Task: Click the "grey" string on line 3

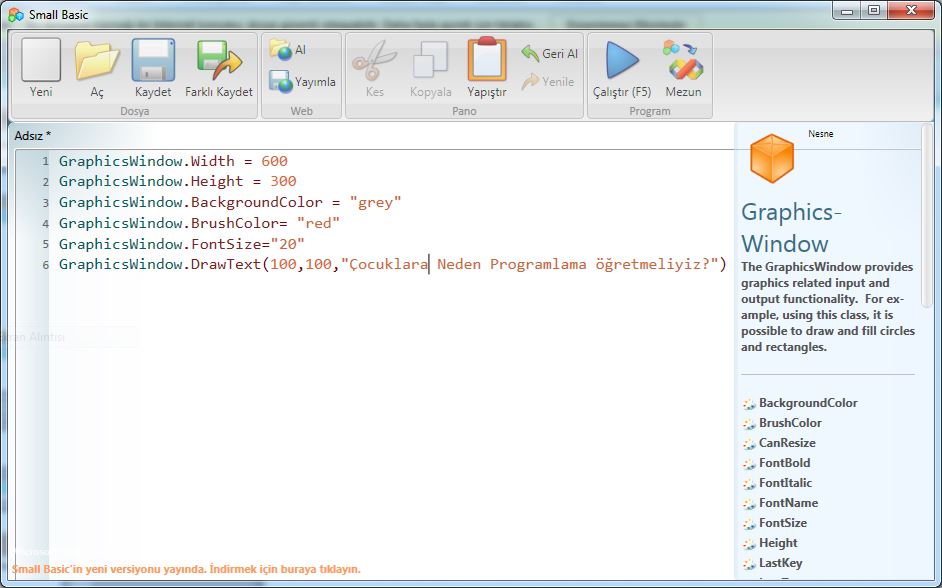Action: [375, 202]
